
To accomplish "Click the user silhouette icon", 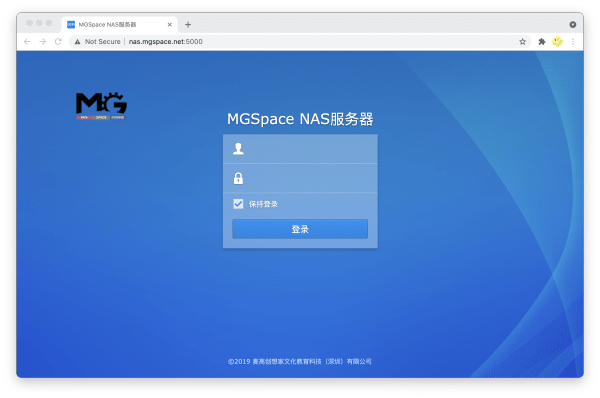I will pyautogui.click(x=238, y=149).
